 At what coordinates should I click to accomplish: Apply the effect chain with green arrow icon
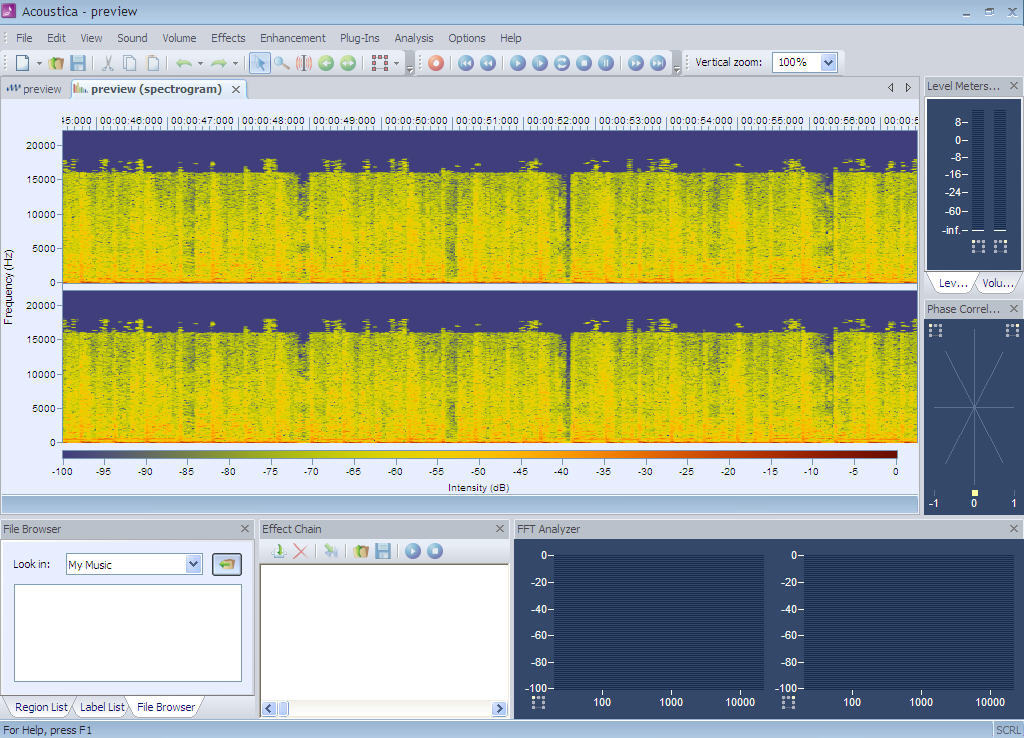click(x=331, y=551)
